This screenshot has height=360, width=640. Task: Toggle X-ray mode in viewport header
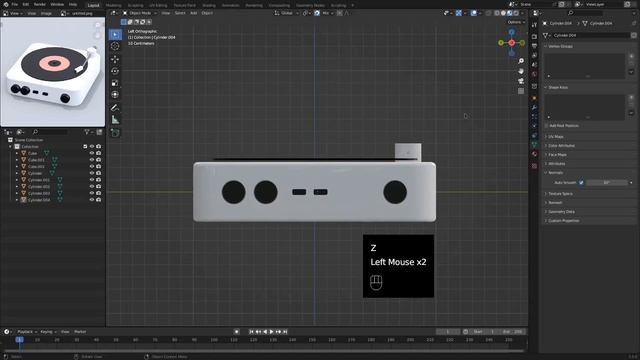click(x=489, y=13)
